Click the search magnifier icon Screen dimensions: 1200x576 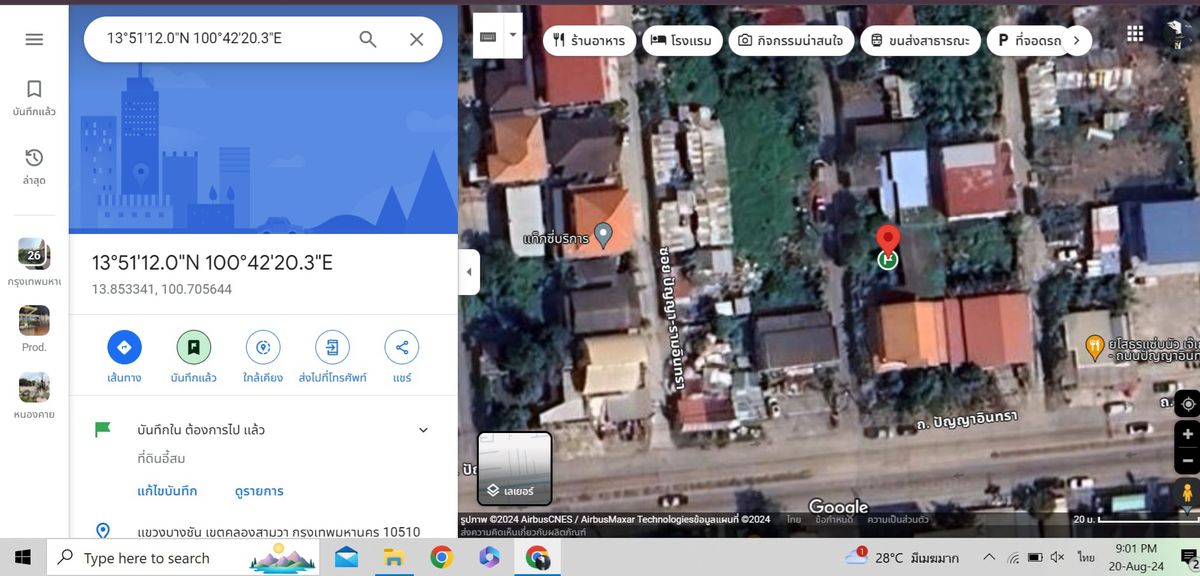click(x=368, y=39)
